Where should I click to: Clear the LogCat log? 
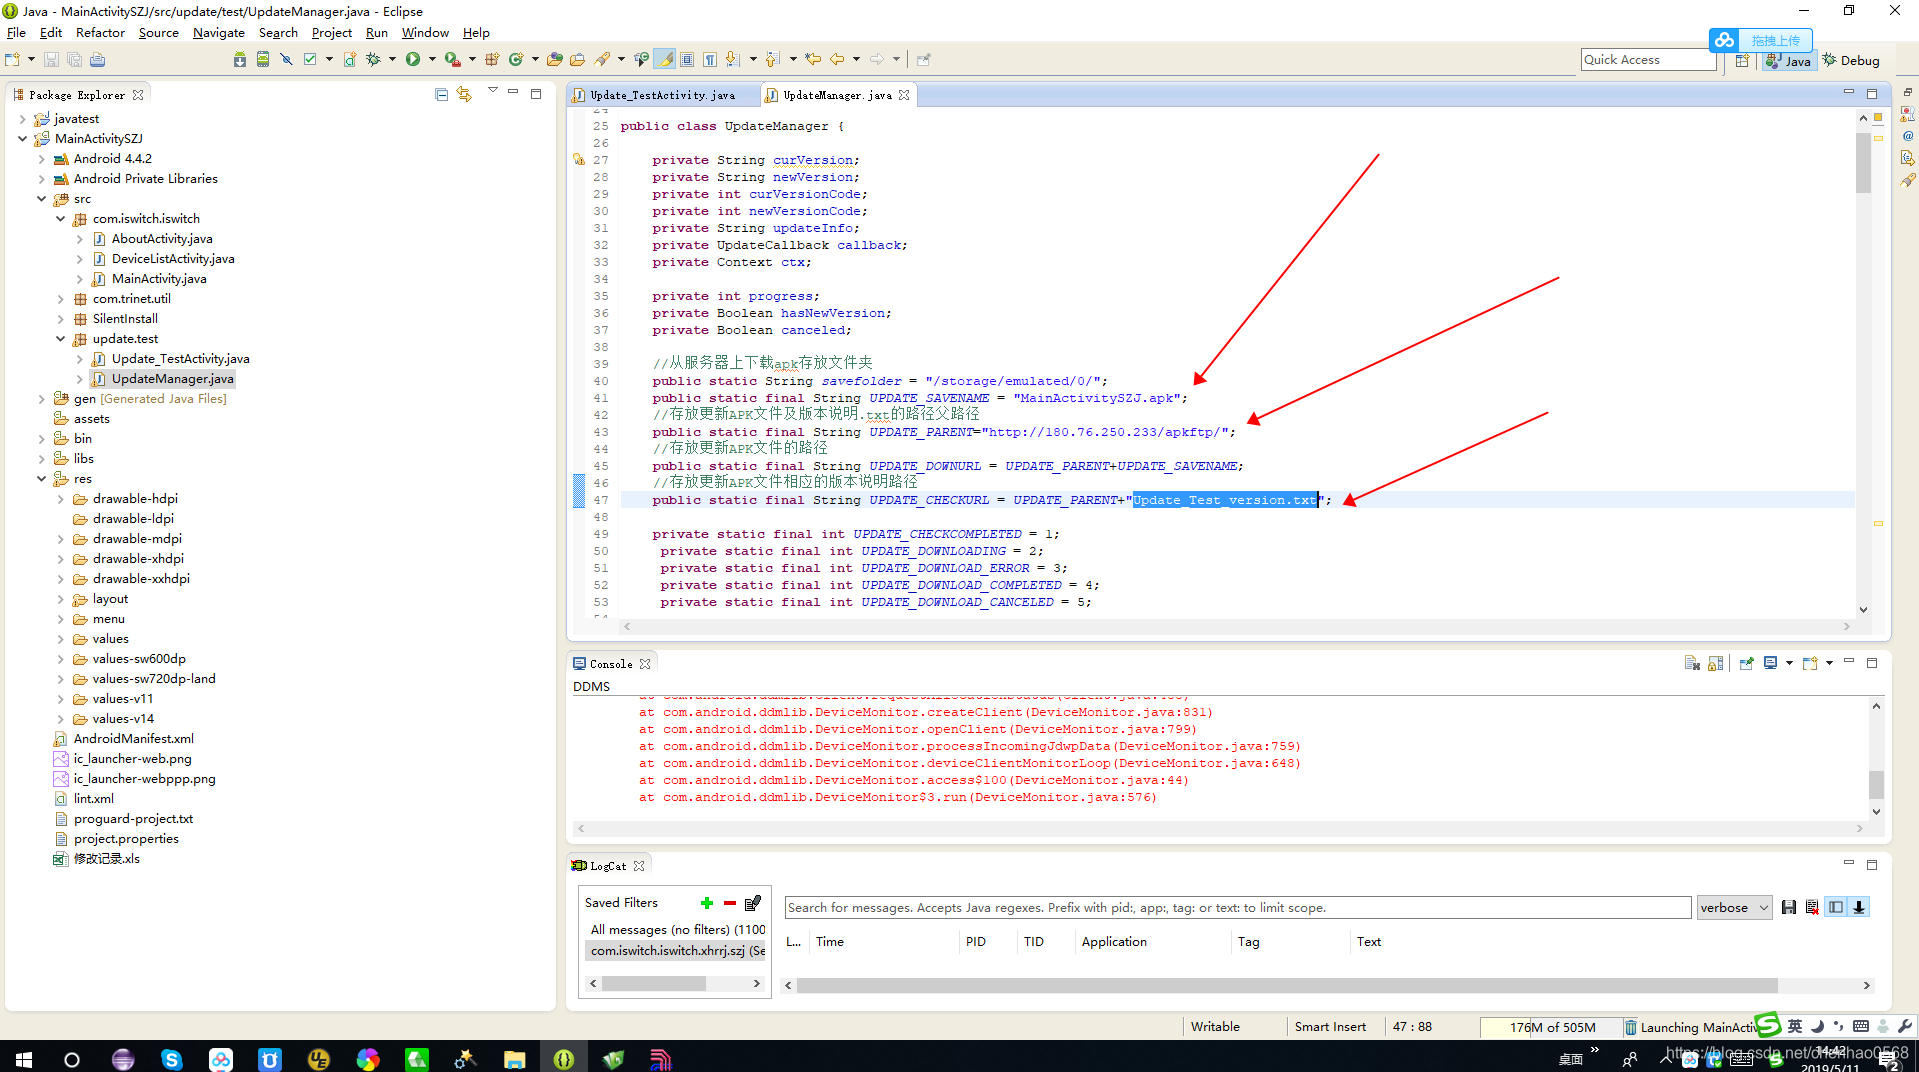coord(1812,908)
